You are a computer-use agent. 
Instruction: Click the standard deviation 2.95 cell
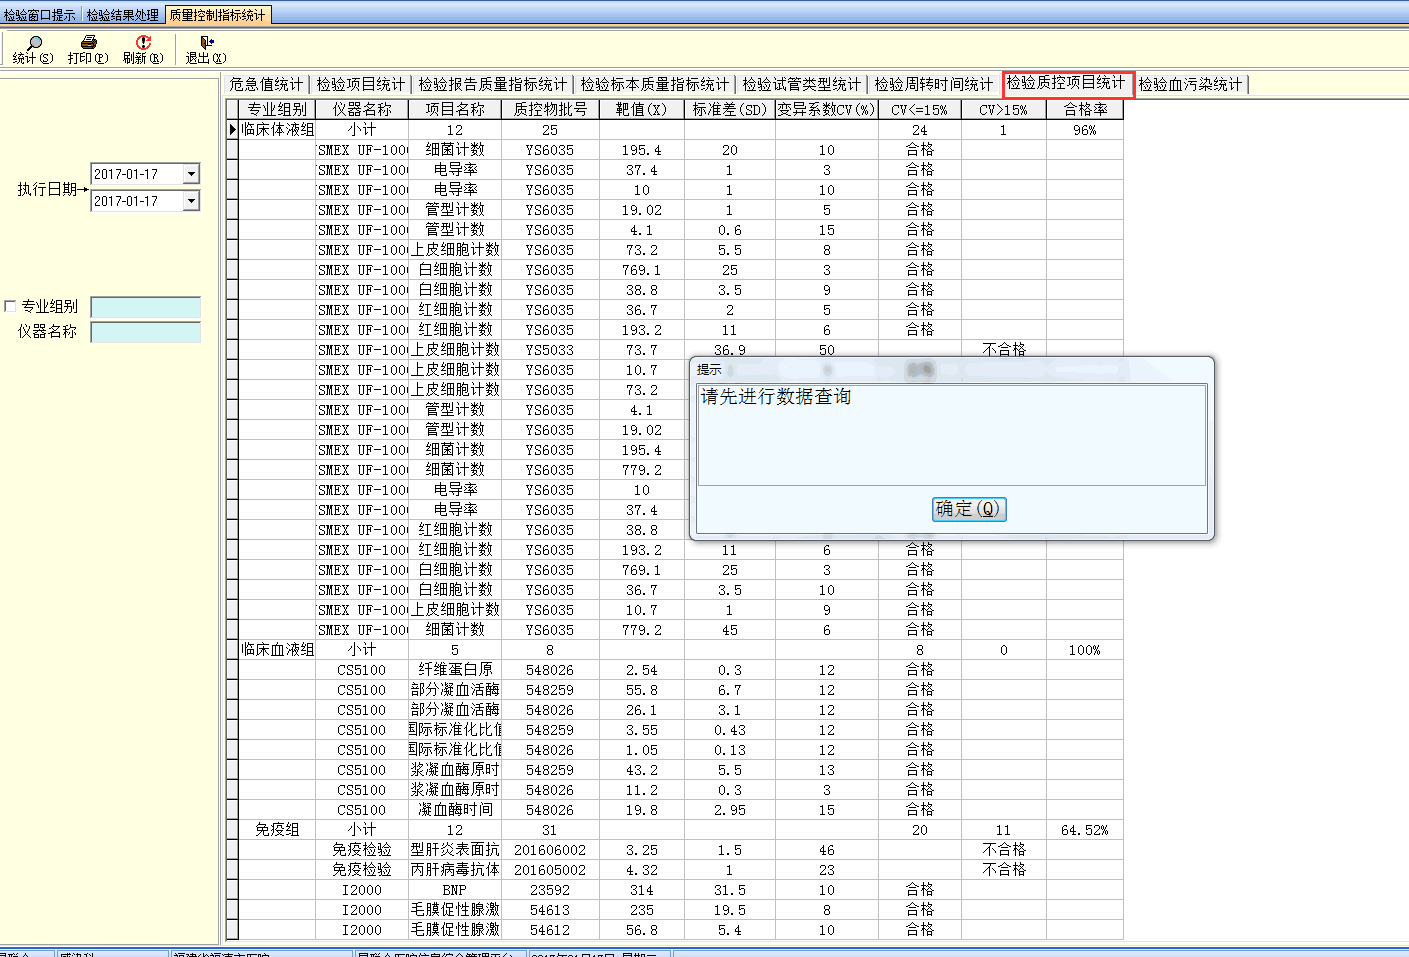[x=730, y=810]
